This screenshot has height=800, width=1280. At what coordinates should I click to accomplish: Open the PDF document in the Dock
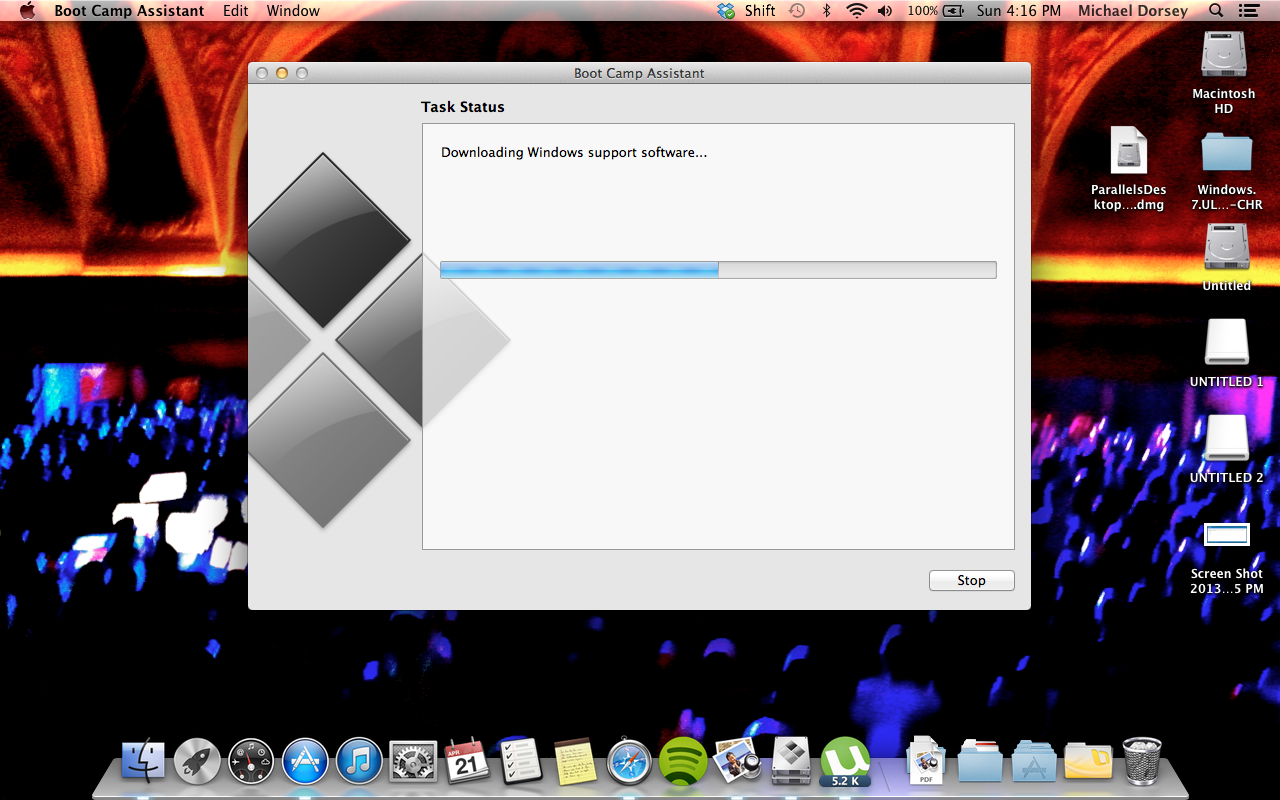tap(925, 762)
